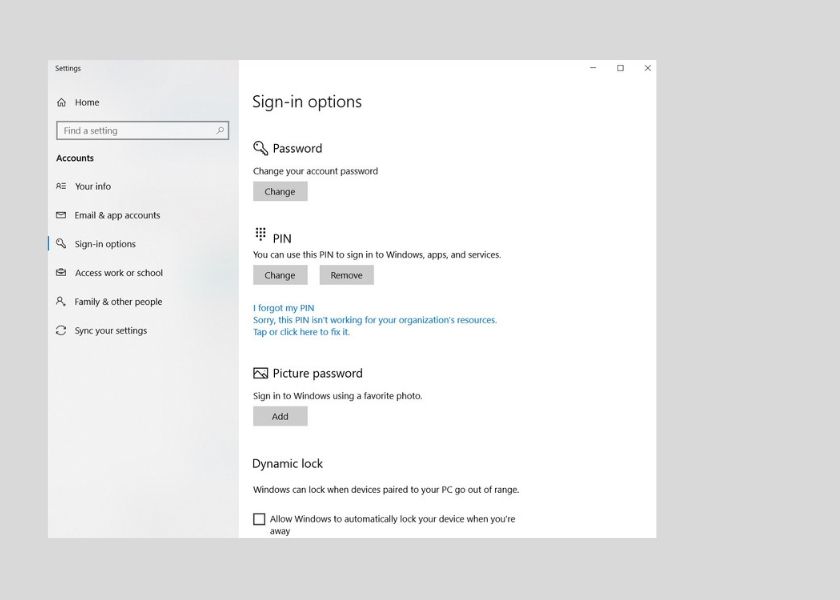840x600 pixels.
Task: Click the Sync your settings refresh icon
Action: [61, 330]
